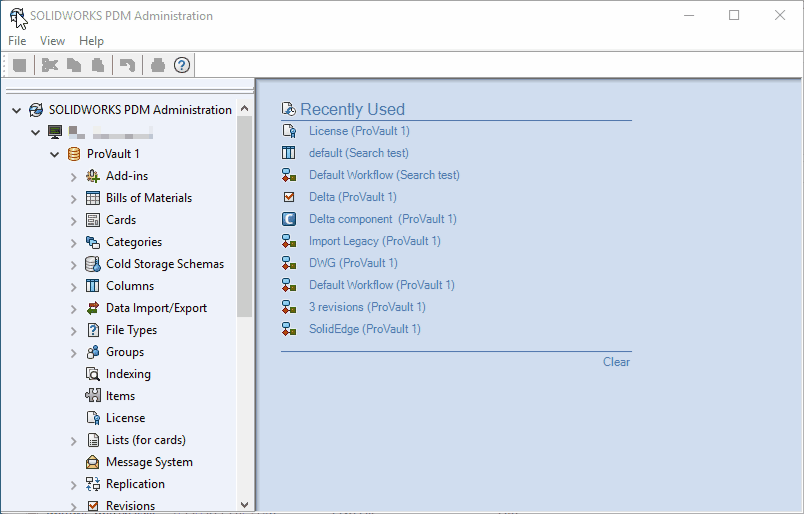This screenshot has width=804, height=514.
Task: Click the Print toolbar icon
Action: tap(158, 65)
